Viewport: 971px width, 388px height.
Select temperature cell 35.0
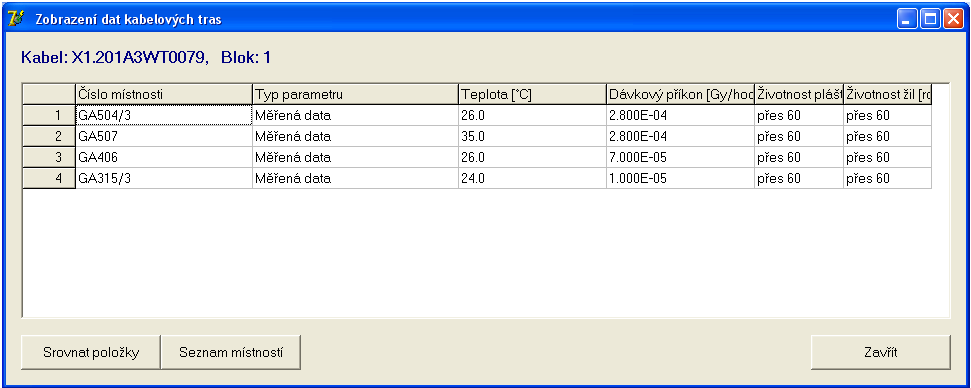coord(533,136)
